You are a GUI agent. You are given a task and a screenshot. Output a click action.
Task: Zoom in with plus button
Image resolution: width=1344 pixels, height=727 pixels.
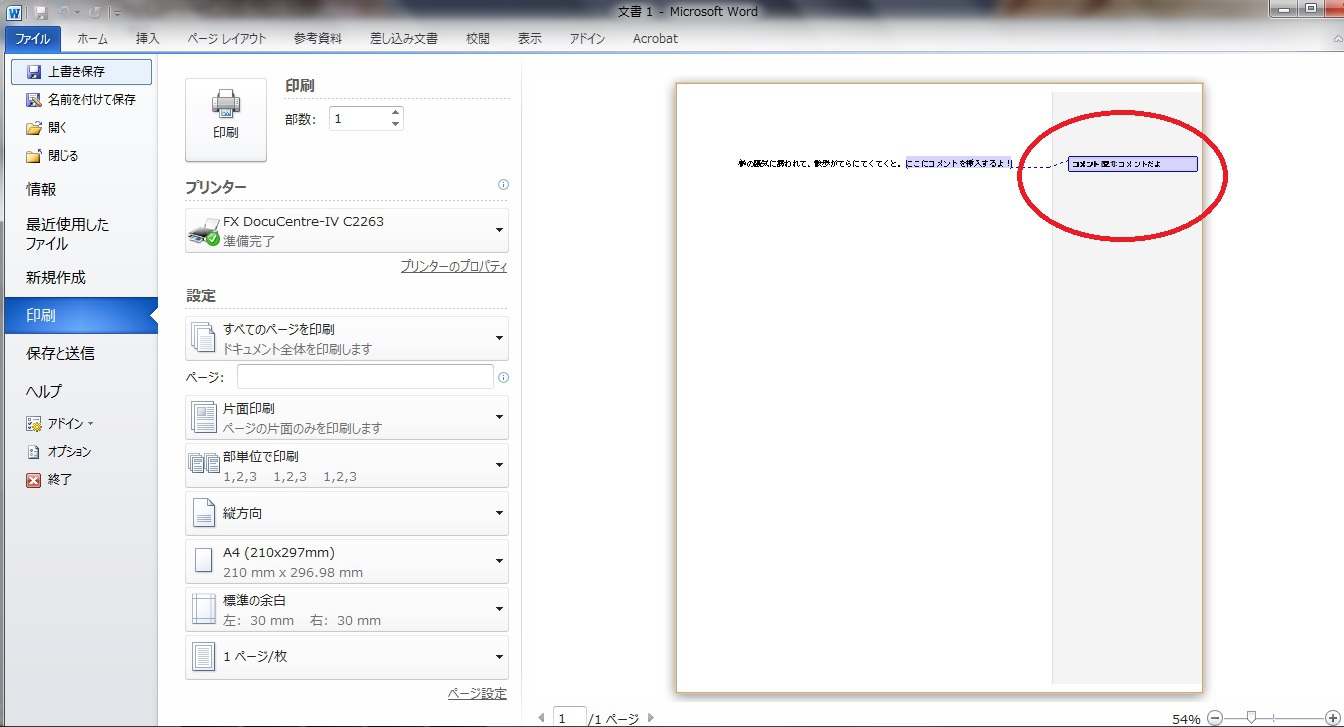1331,718
